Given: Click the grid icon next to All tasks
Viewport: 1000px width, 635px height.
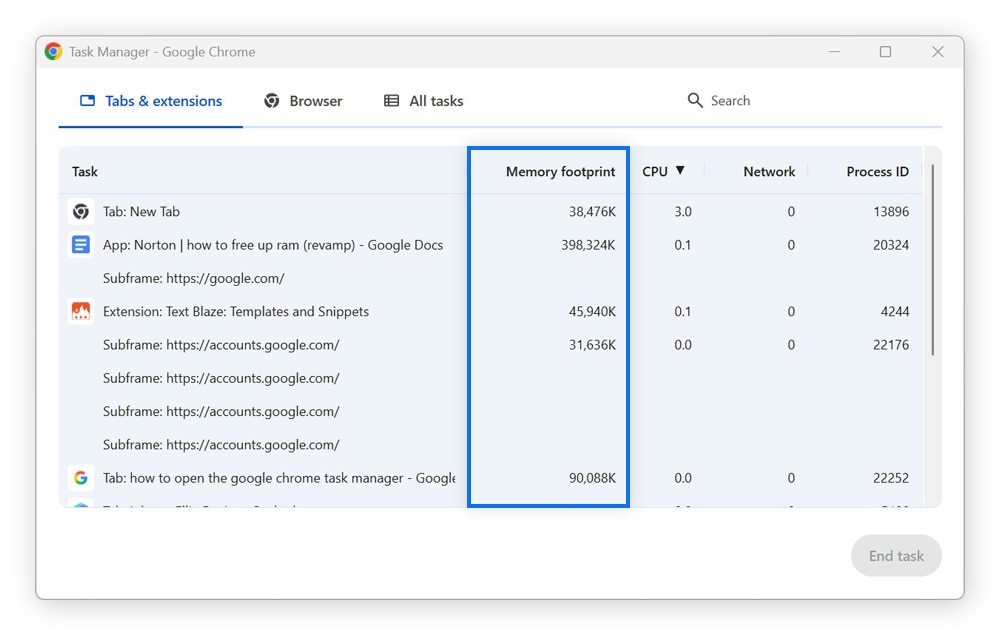Looking at the screenshot, I should (x=391, y=100).
